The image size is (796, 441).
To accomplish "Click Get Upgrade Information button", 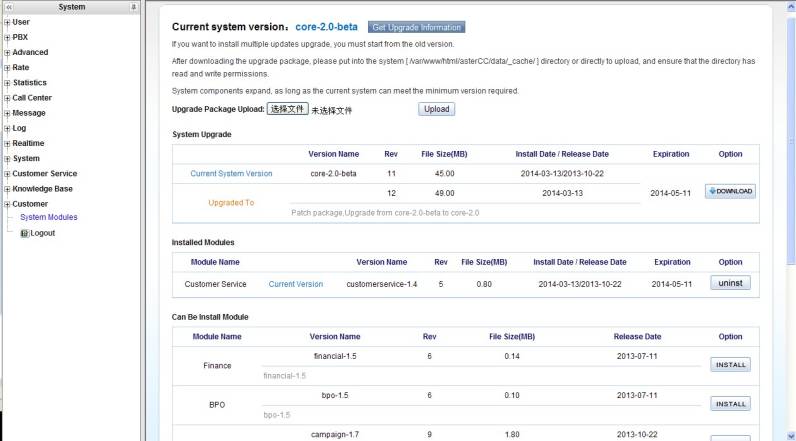I will pyautogui.click(x=416, y=27).
